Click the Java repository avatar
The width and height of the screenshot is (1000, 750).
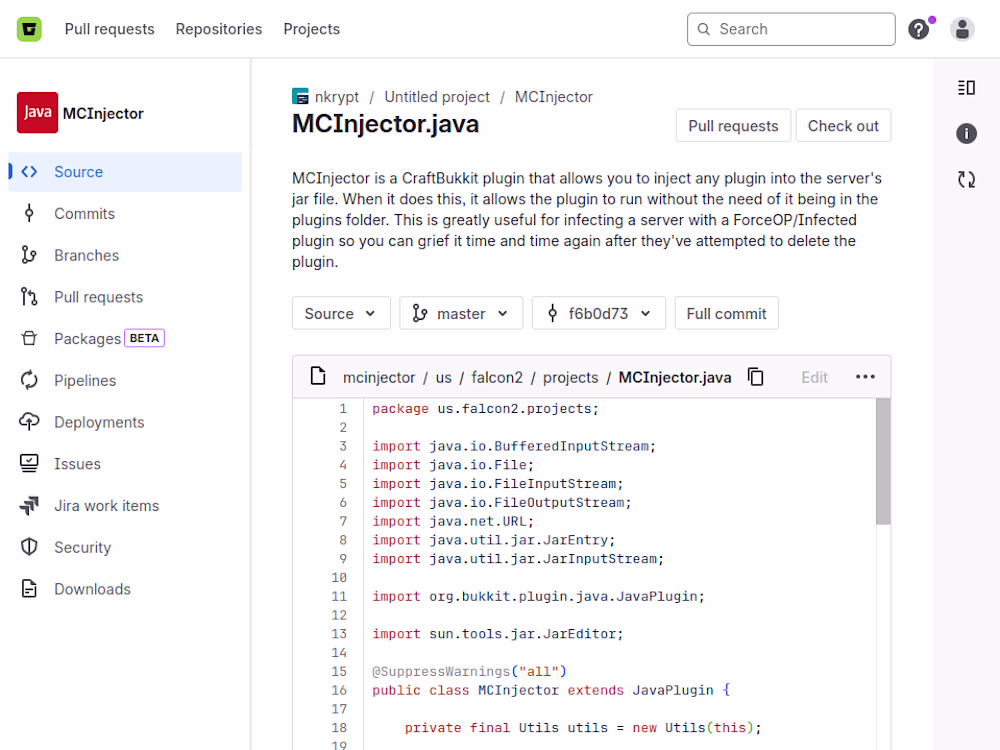point(37,113)
